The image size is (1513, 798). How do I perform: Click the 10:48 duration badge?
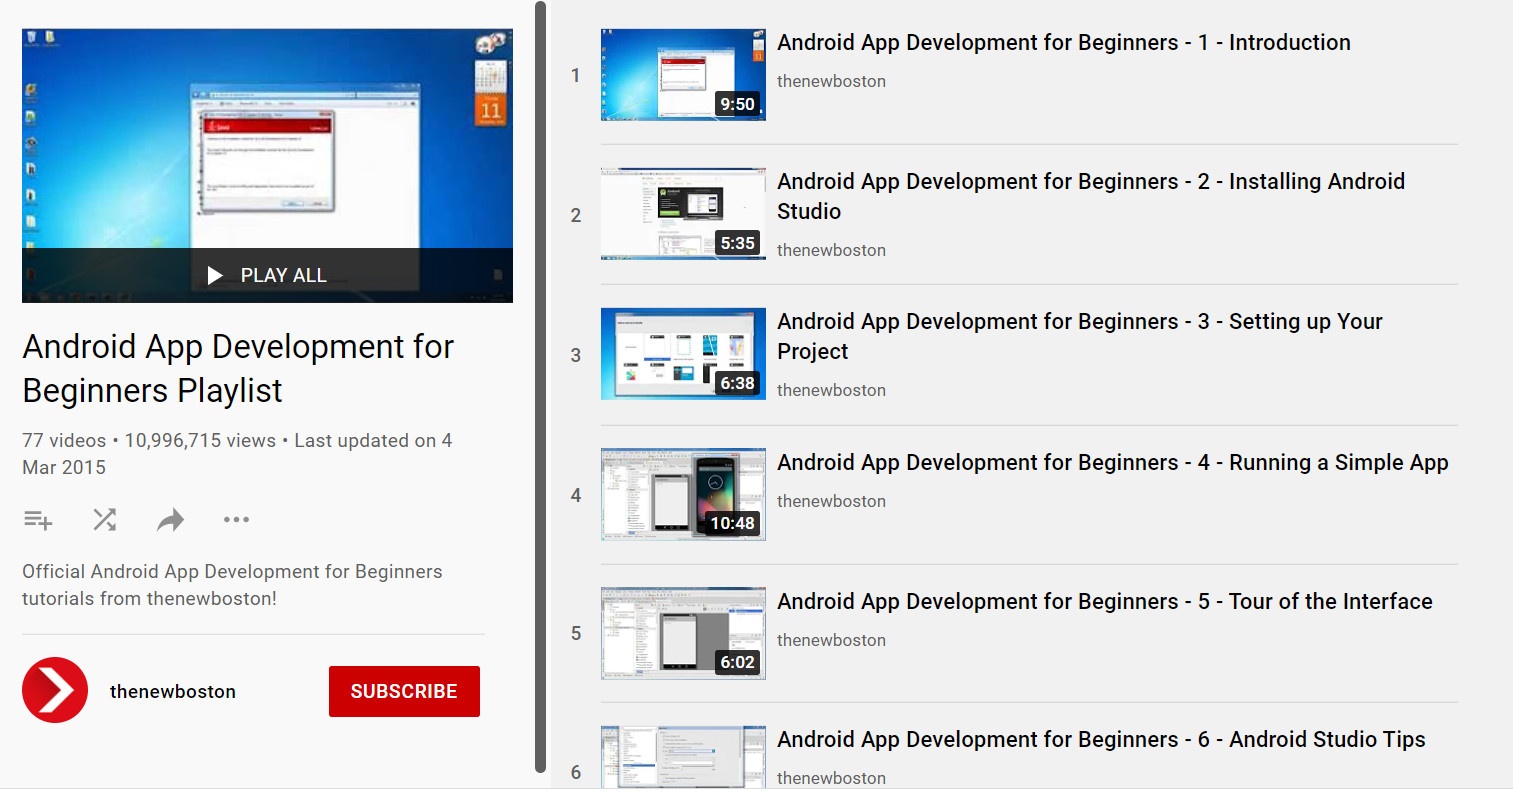(732, 523)
